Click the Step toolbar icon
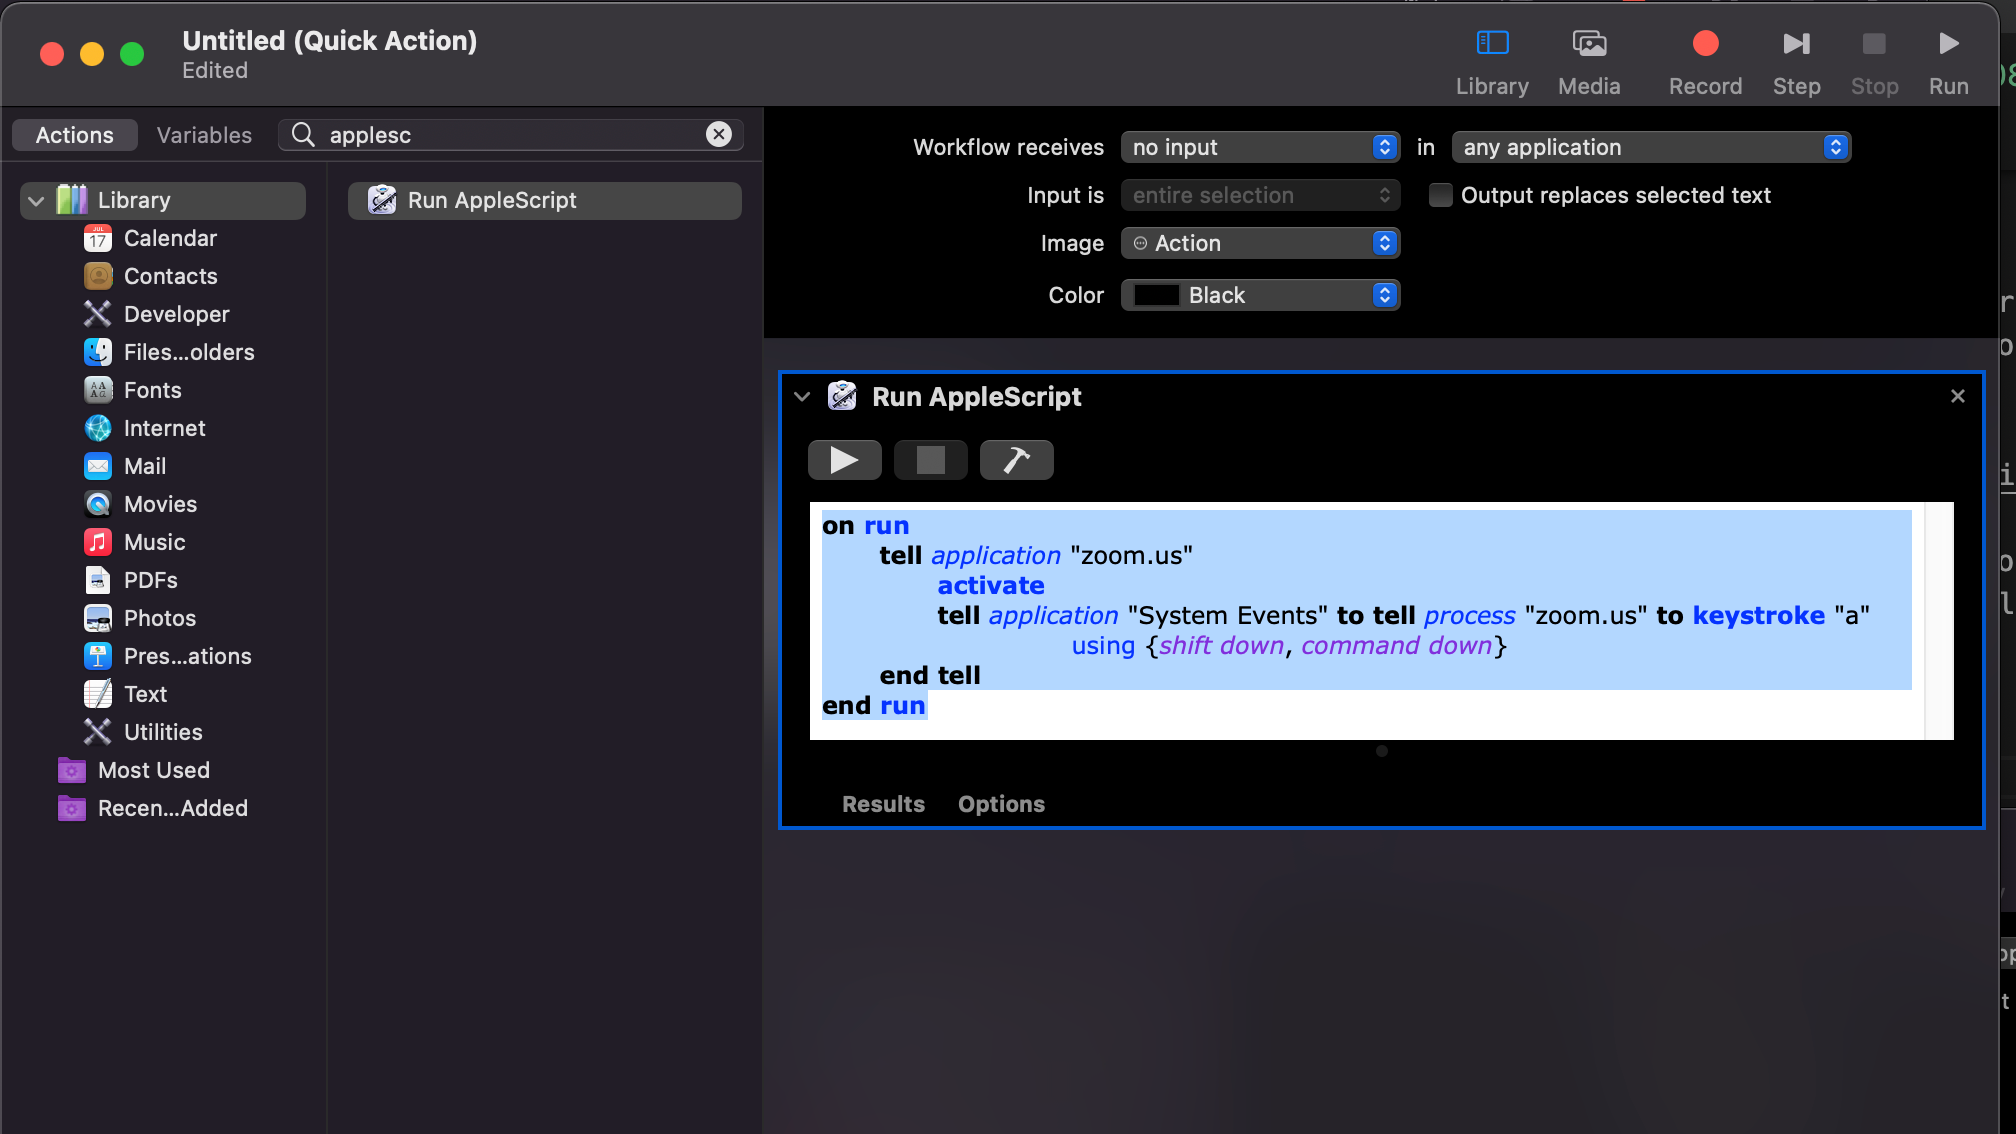Image resolution: width=2016 pixels, height=1134 pixels. tap(1796, 44)
